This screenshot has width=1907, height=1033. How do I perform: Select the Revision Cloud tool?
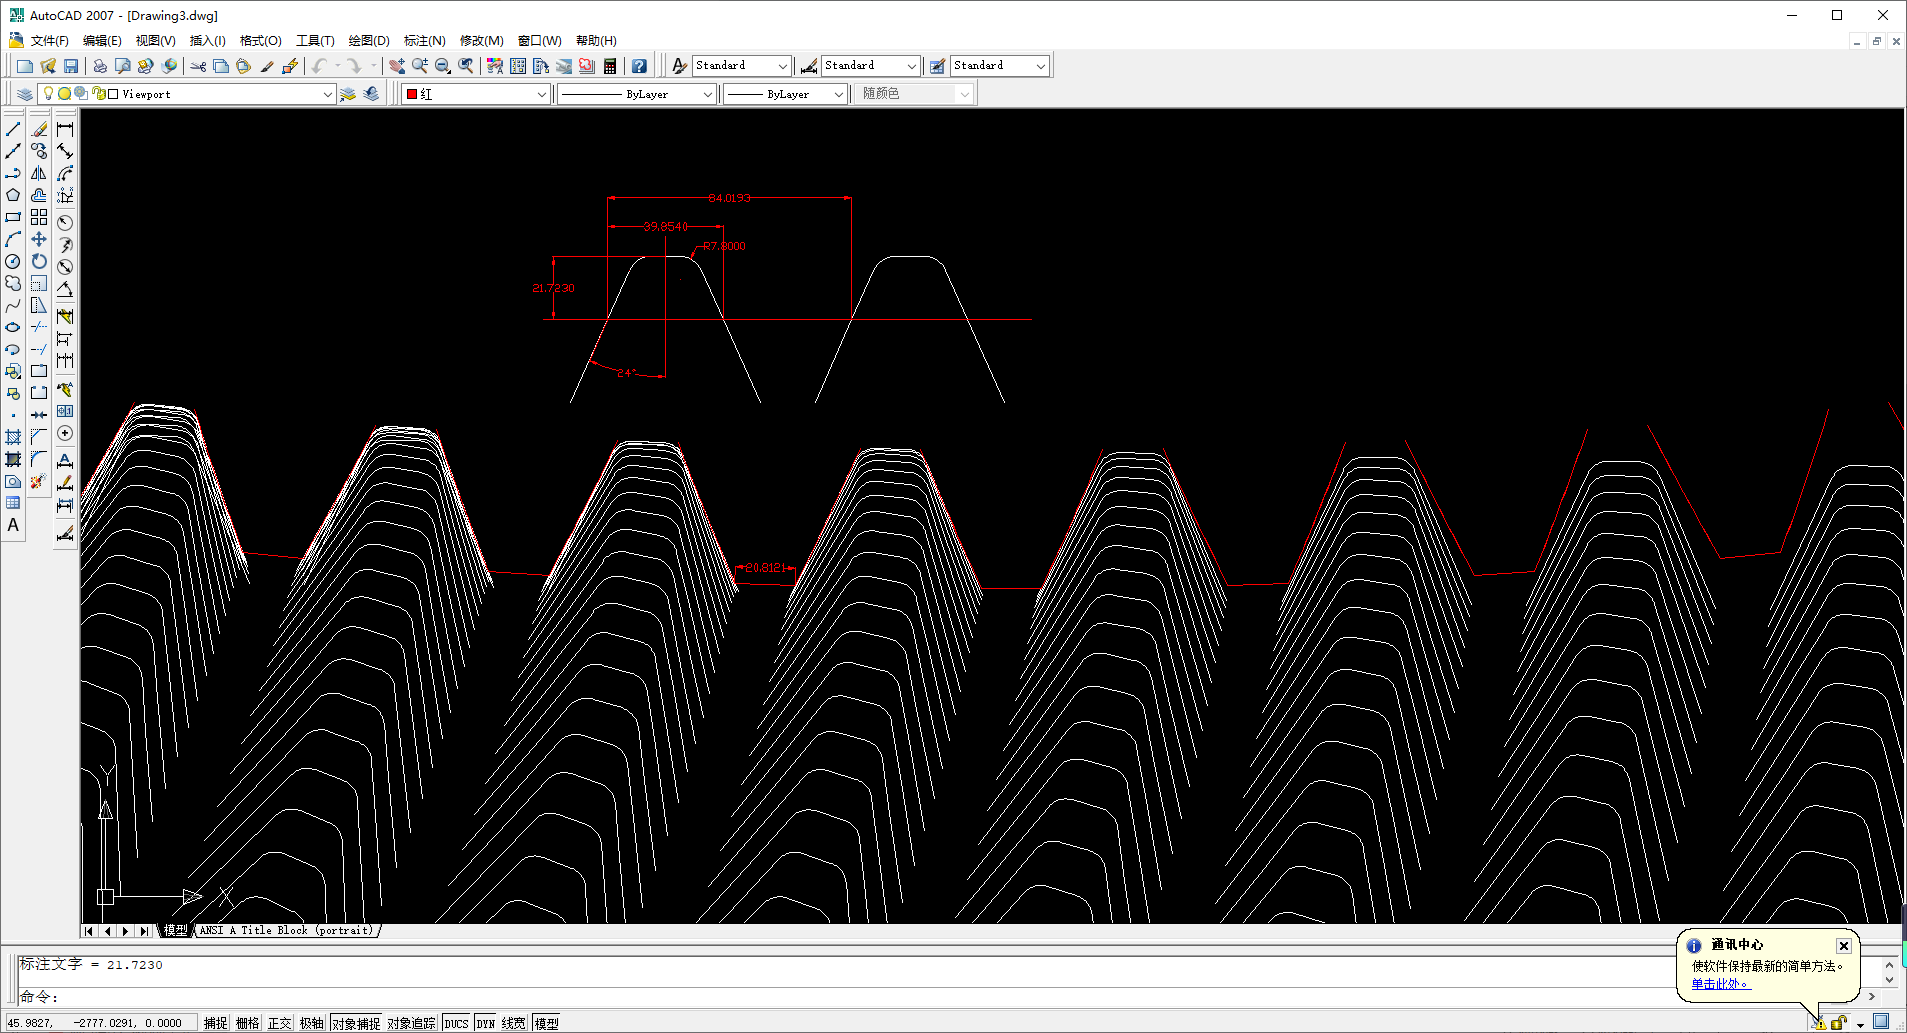coord(13,283)
